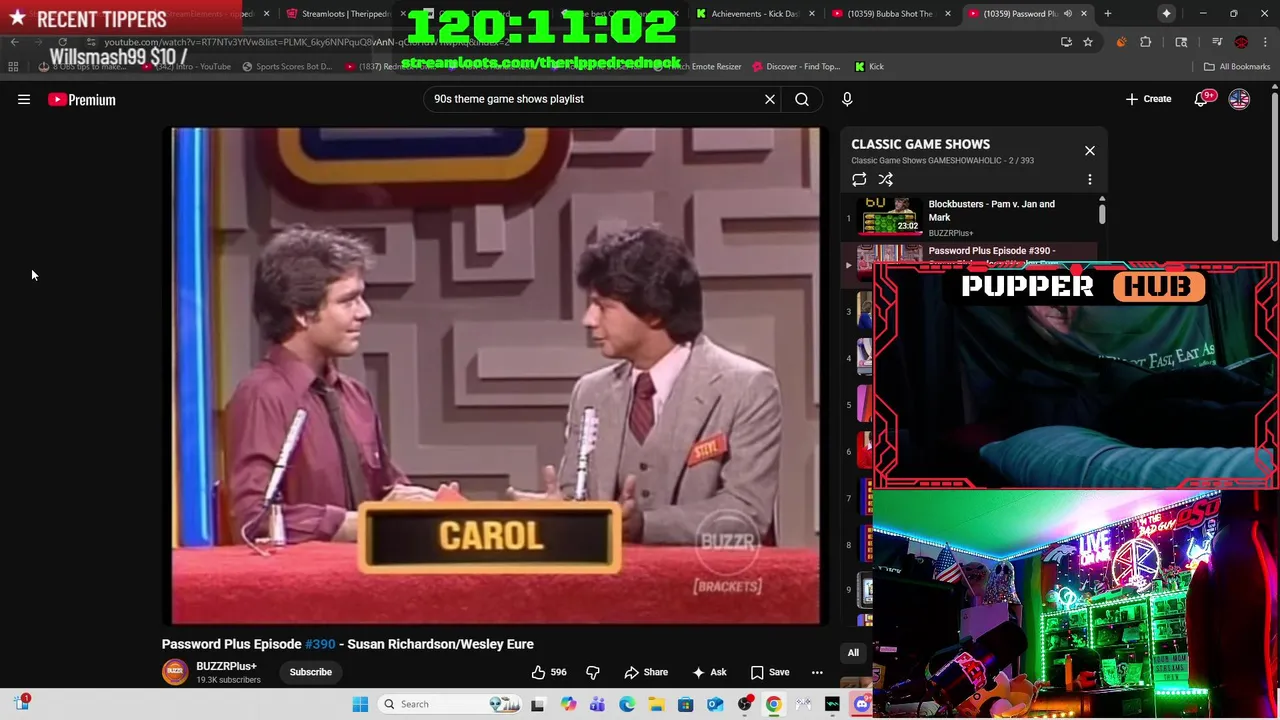Image resolution: width=1280 pixels, height=720 pixels.
Task: Open the Windows Start menu
Action: point(360,704)
